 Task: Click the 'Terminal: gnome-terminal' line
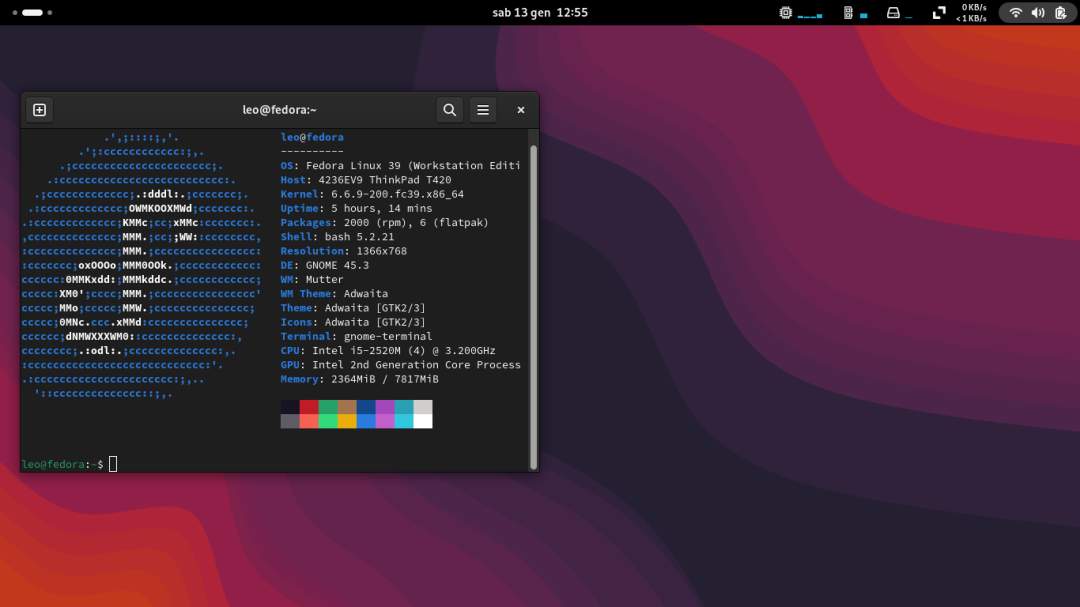pyautogui.click(x=356, y=336)
